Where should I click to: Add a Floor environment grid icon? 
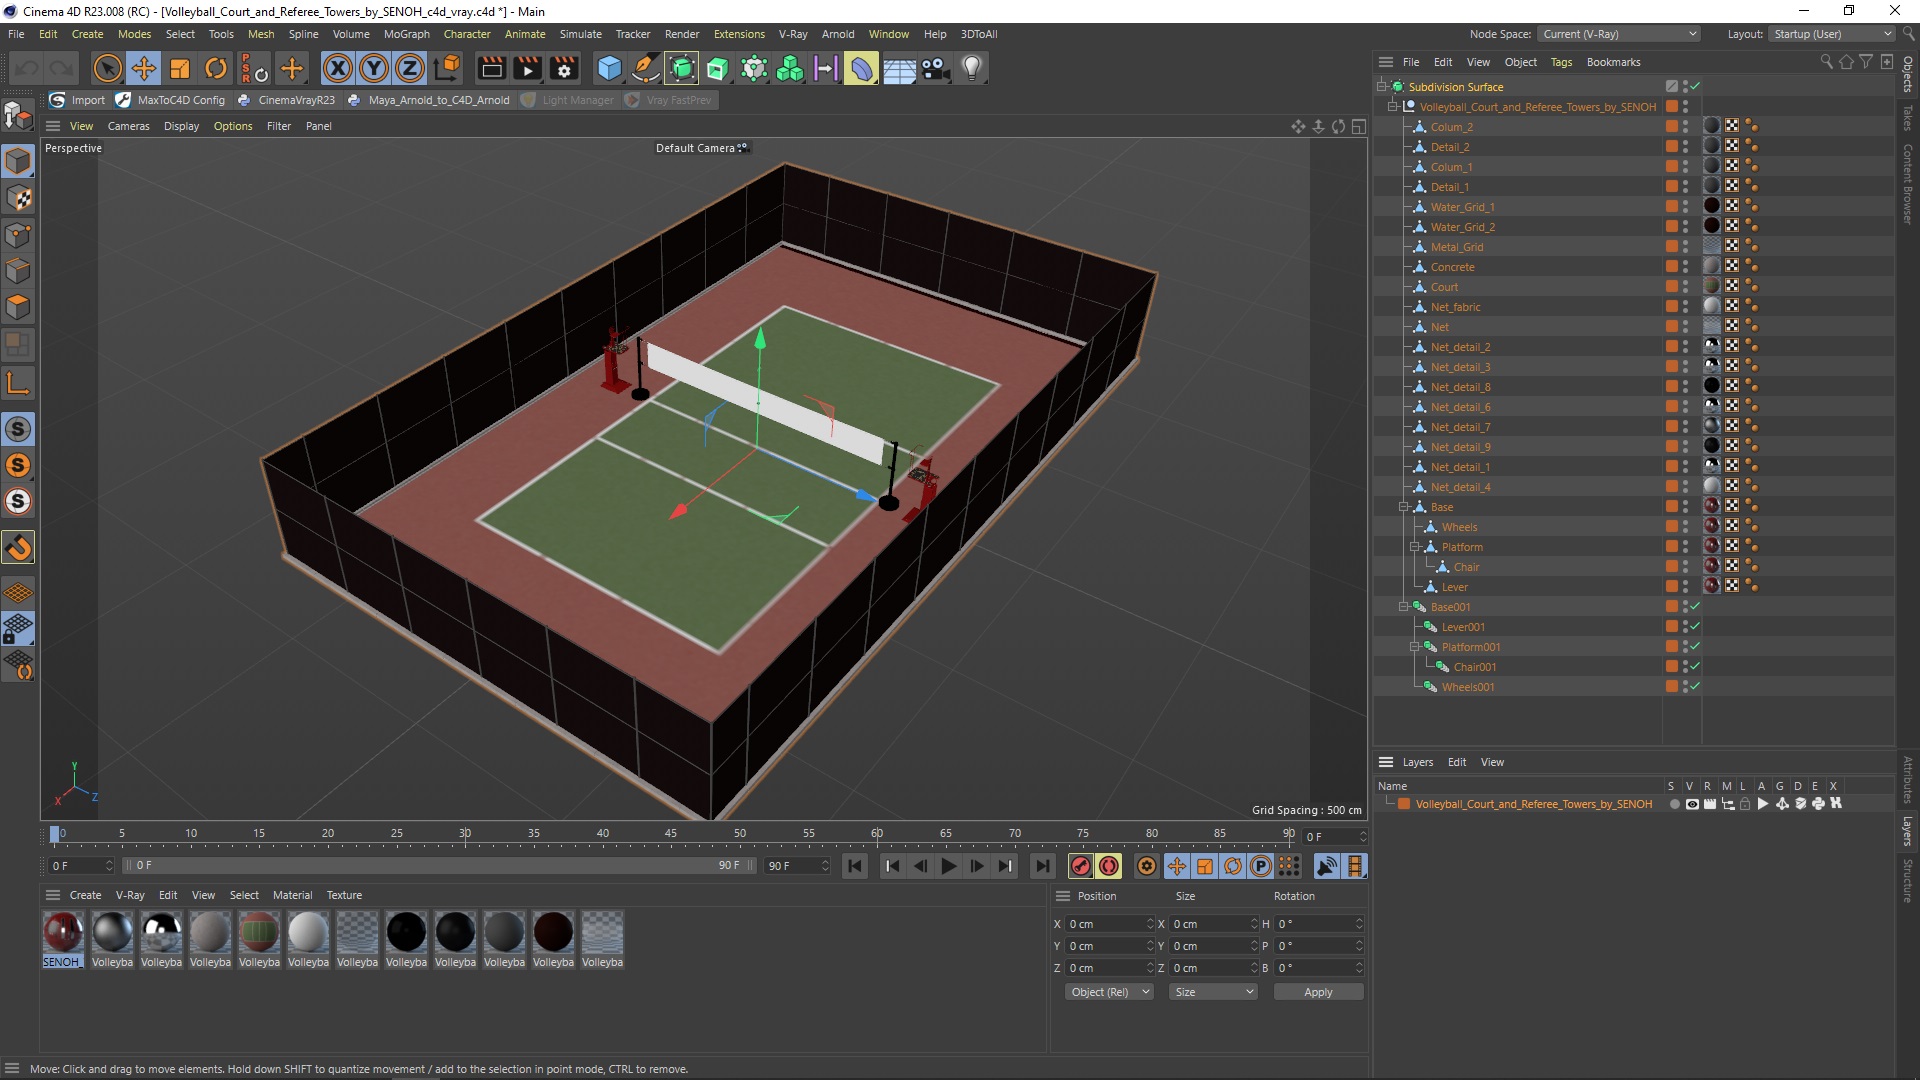[899, 69]
